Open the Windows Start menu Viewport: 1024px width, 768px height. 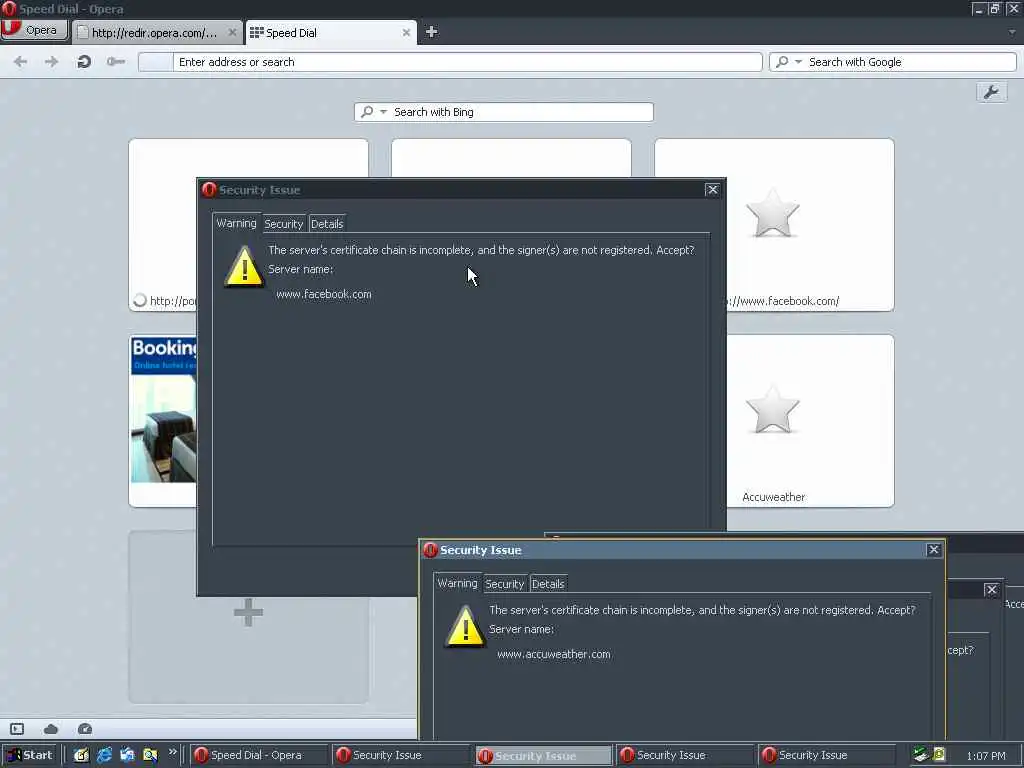(30, 755)
